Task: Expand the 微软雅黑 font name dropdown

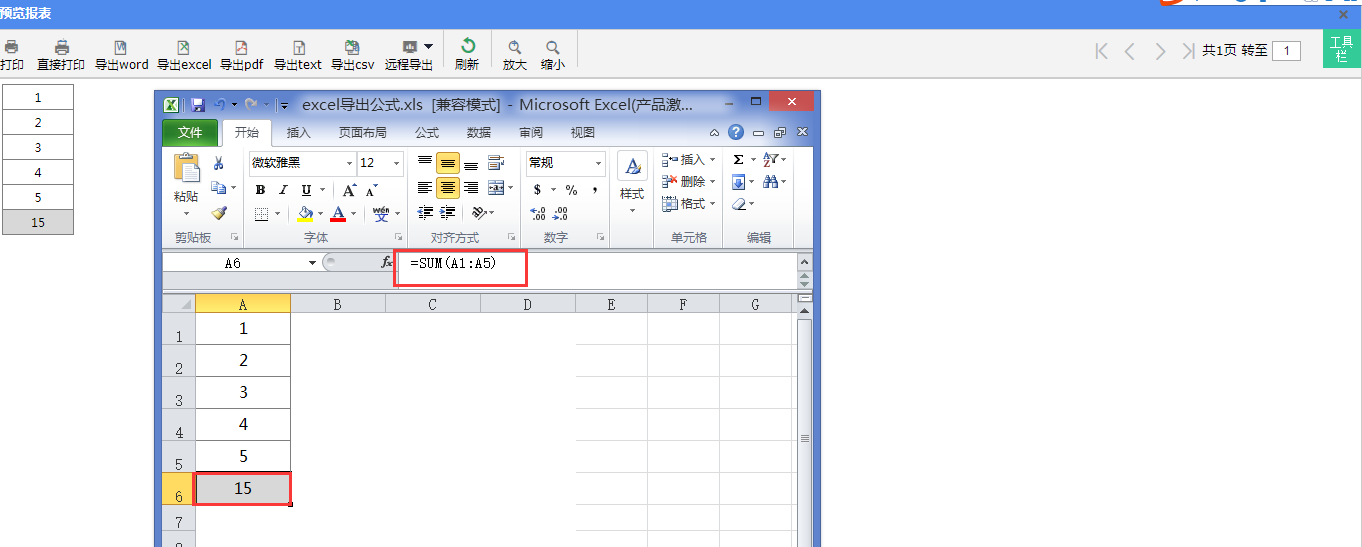Action: pos(349,163)
